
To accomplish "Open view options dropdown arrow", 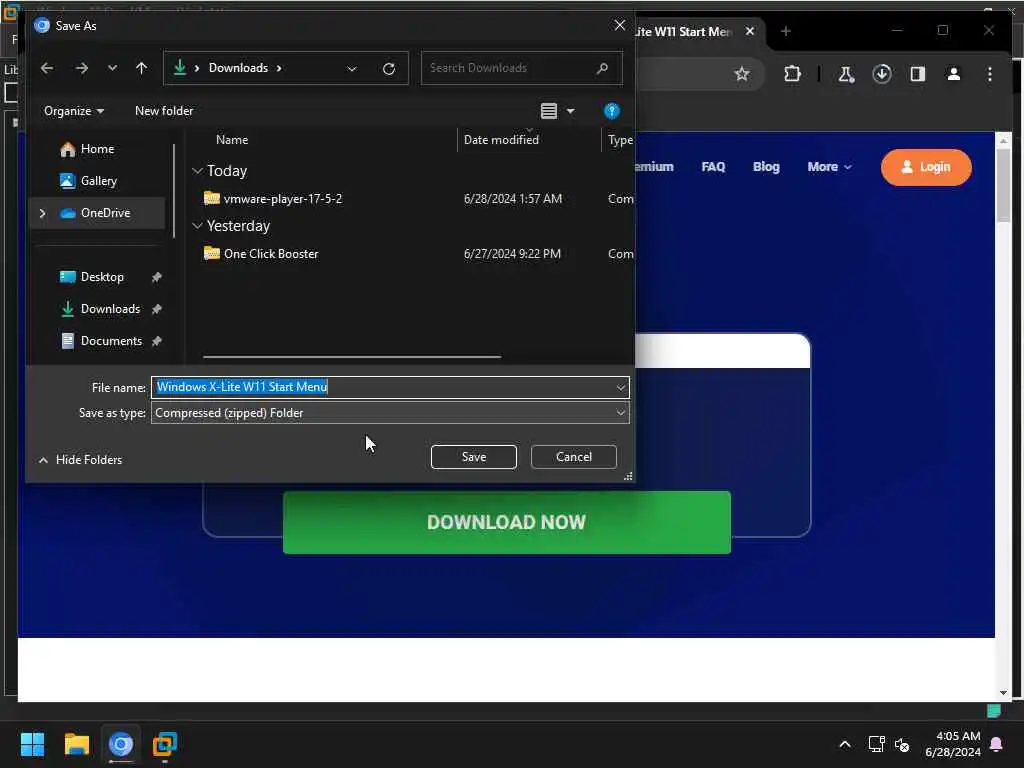I will (570, 112).
